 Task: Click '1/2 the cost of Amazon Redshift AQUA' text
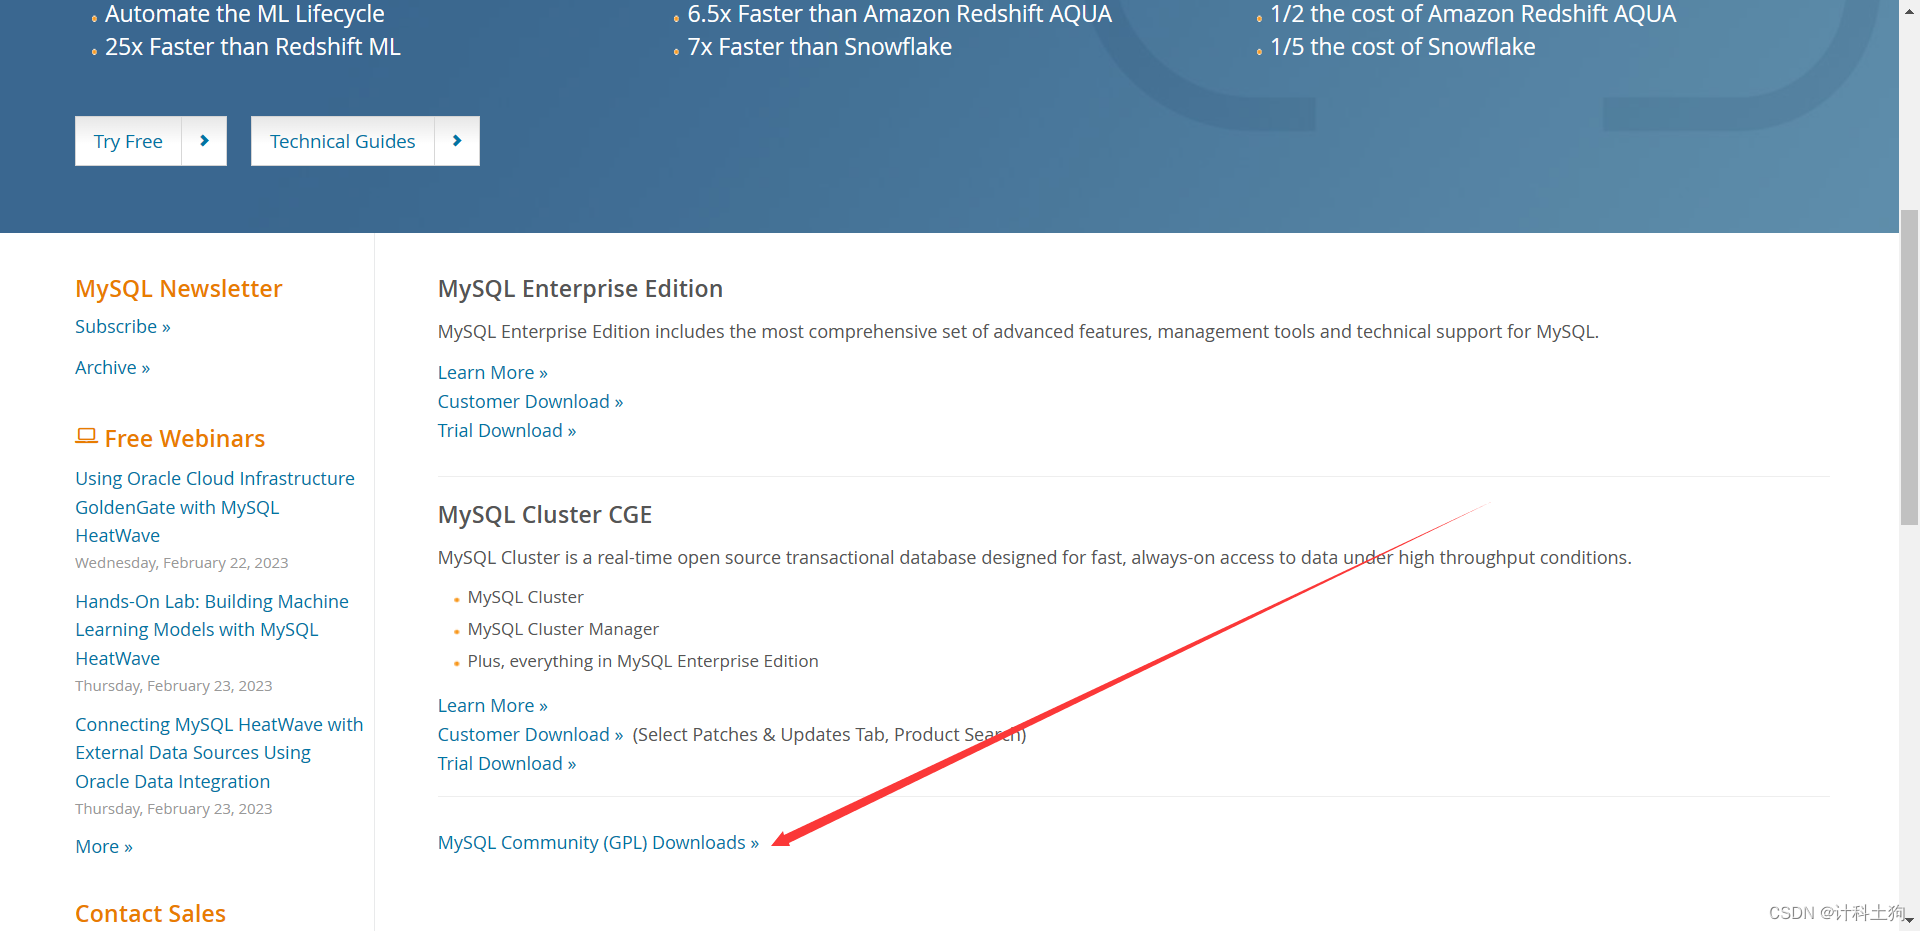tap(1473, 14)
